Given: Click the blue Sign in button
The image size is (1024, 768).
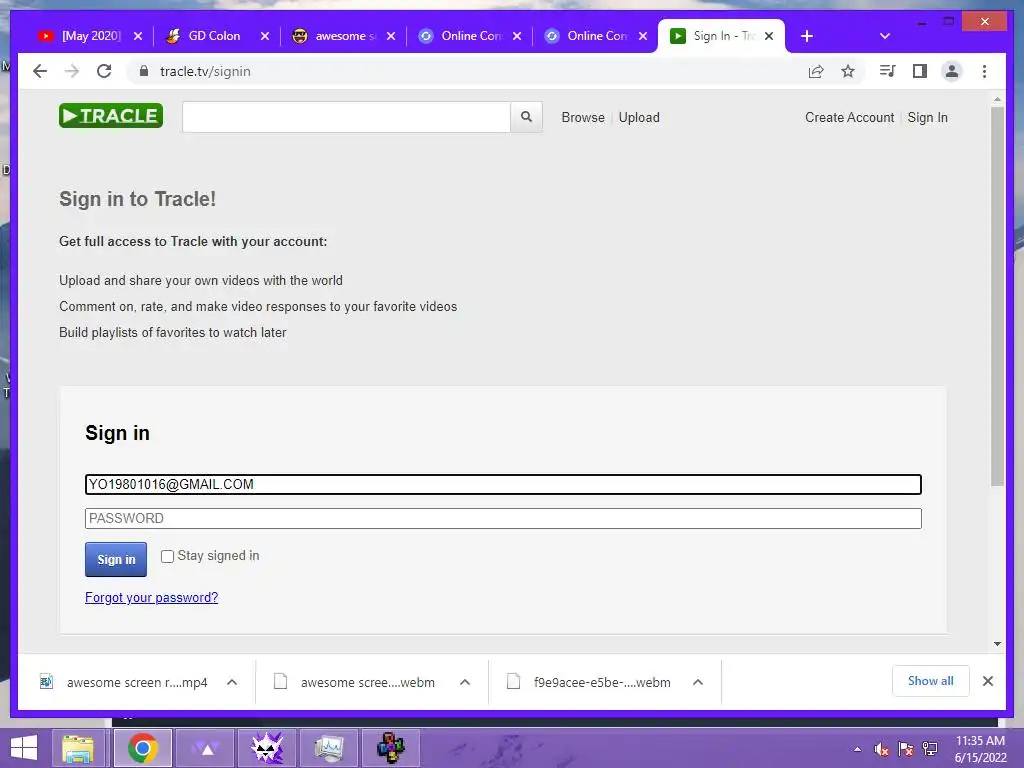Looking at the screenshot, I should coord(116,559).
